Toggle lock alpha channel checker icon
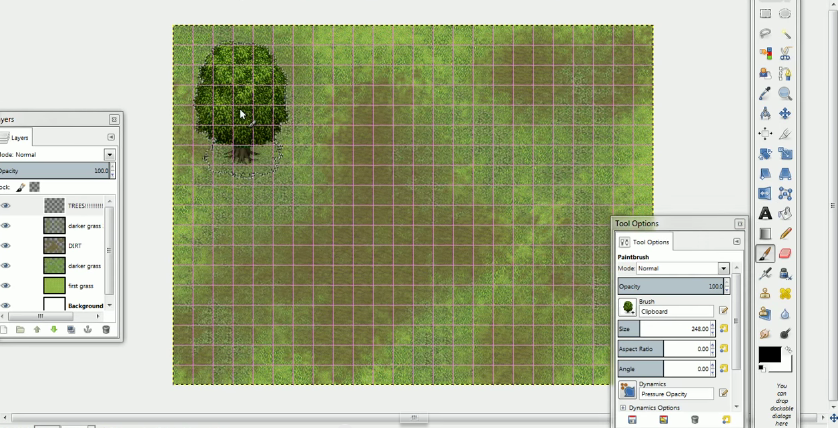The height and width of the screenshot is (428, 838). click(x=34, y=187)
